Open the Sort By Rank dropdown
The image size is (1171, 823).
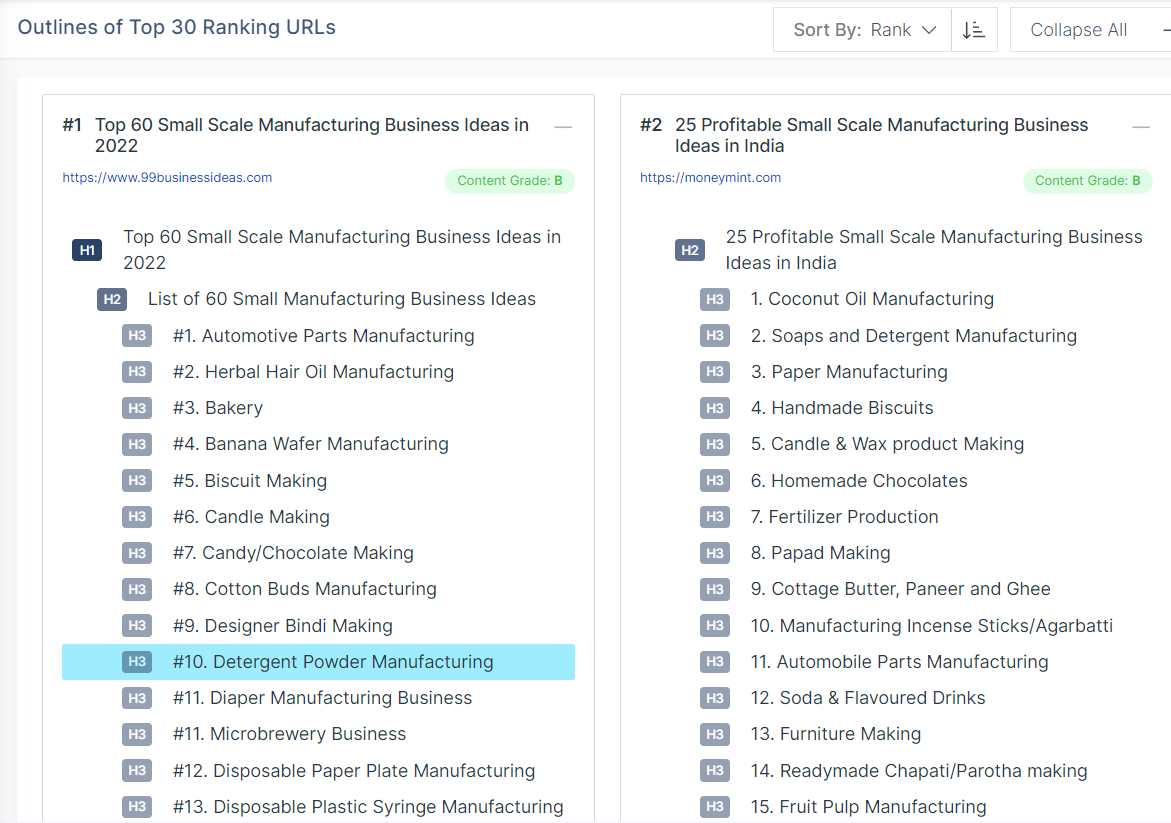(x=863, y=30)
